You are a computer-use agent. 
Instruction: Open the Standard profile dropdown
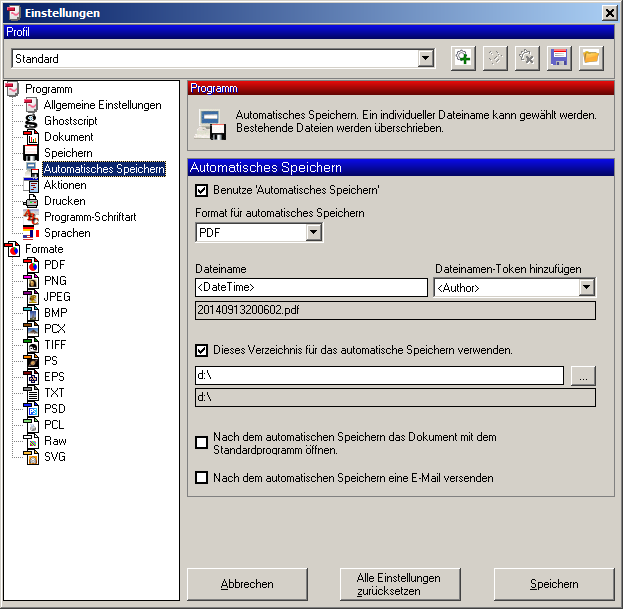[x=426, y=59]
